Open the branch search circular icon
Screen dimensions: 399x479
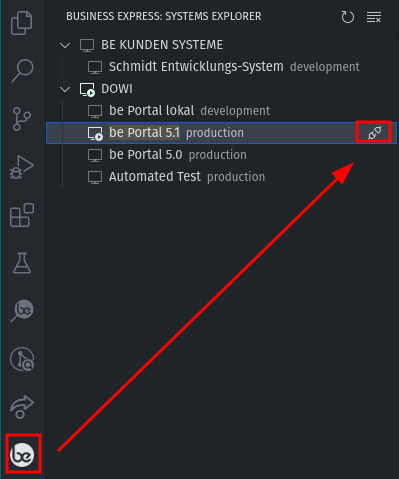tap(22, 359)
